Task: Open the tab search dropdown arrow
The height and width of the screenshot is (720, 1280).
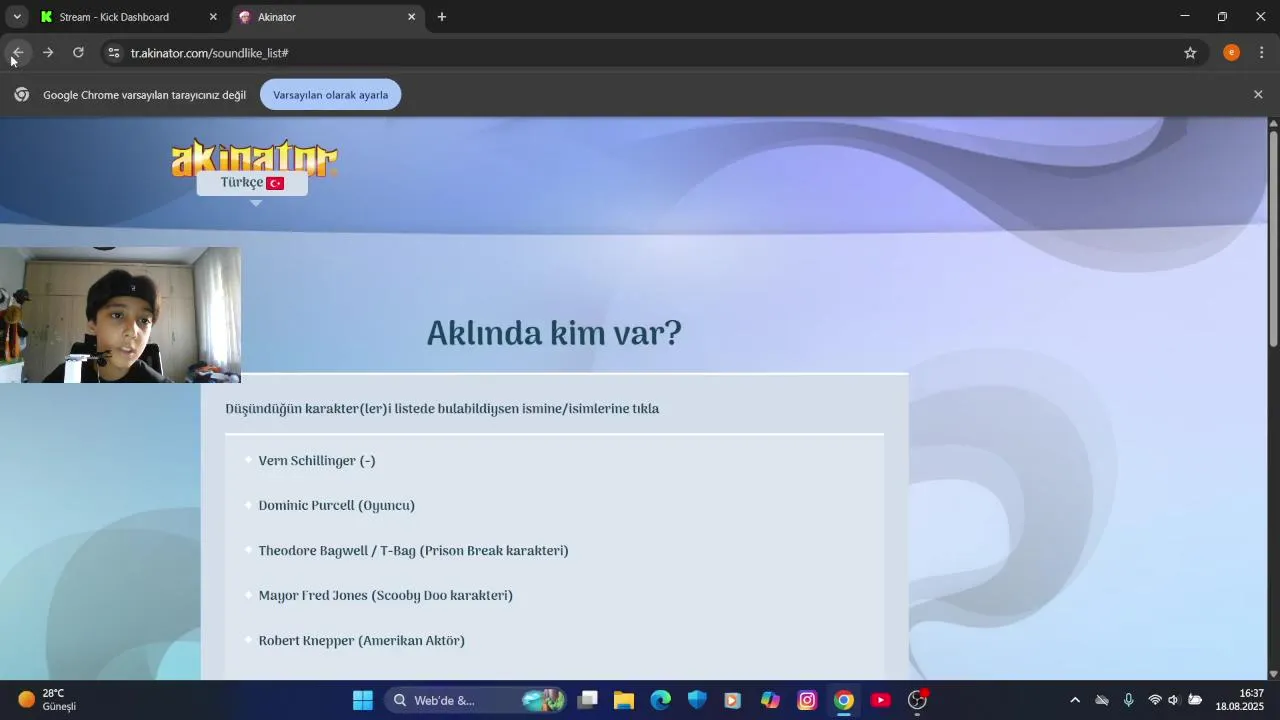Action: [x=17, y=16]
